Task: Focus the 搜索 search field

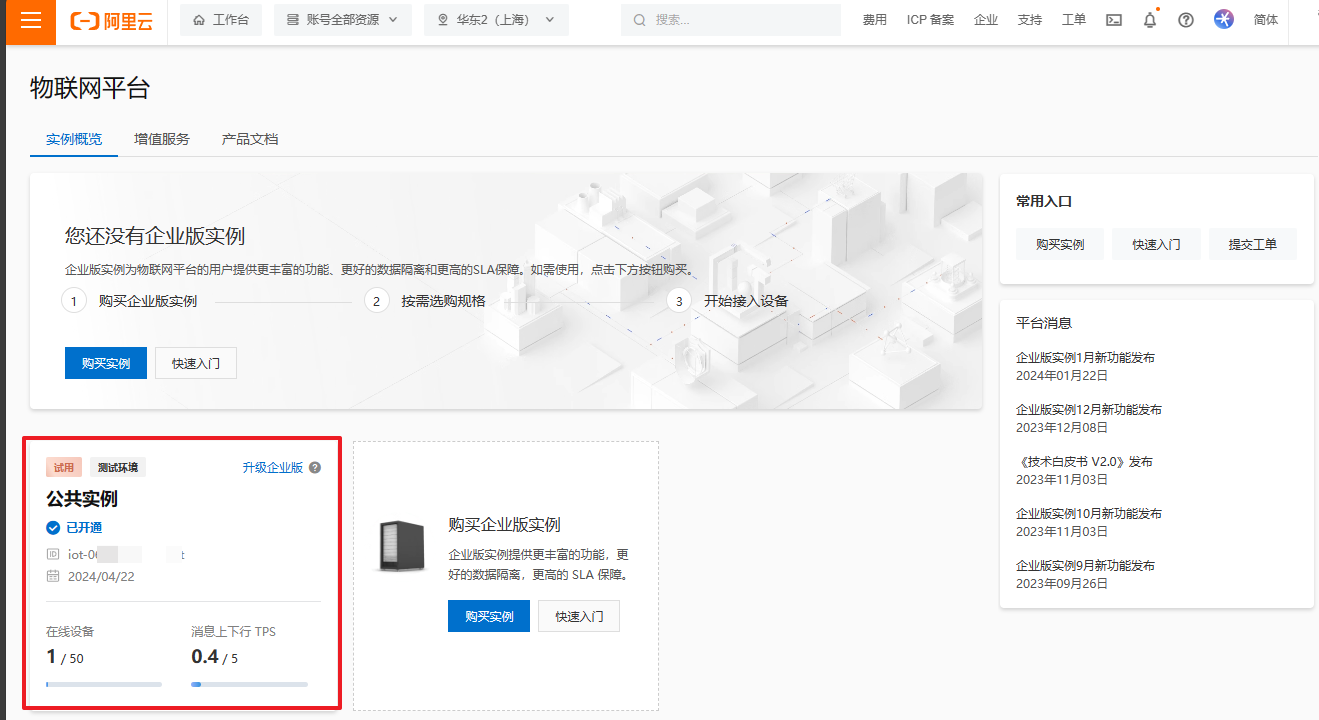Action: point(731,20)
